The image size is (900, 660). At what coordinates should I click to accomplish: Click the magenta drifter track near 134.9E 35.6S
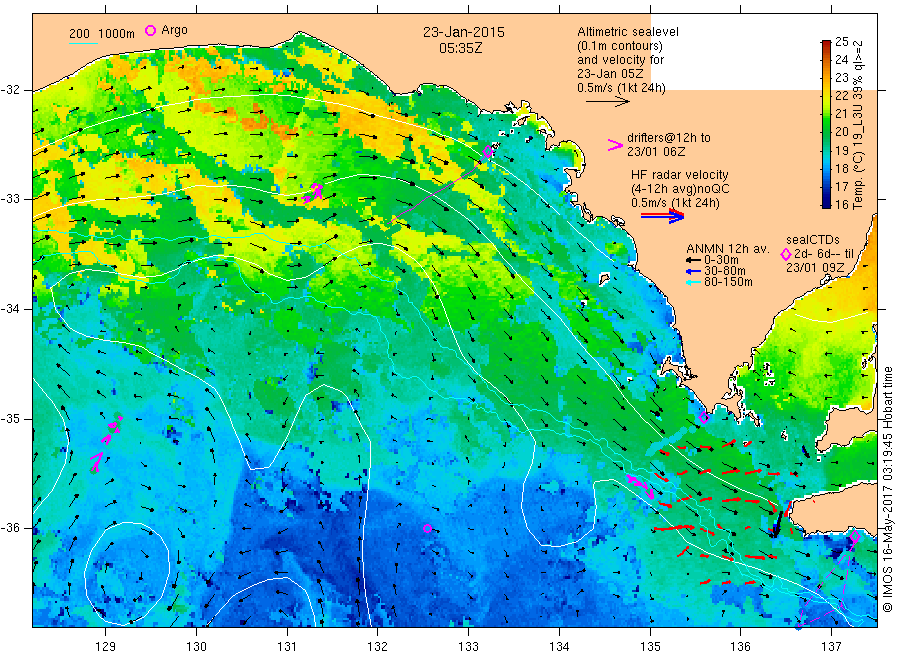[x=642, y=486]
